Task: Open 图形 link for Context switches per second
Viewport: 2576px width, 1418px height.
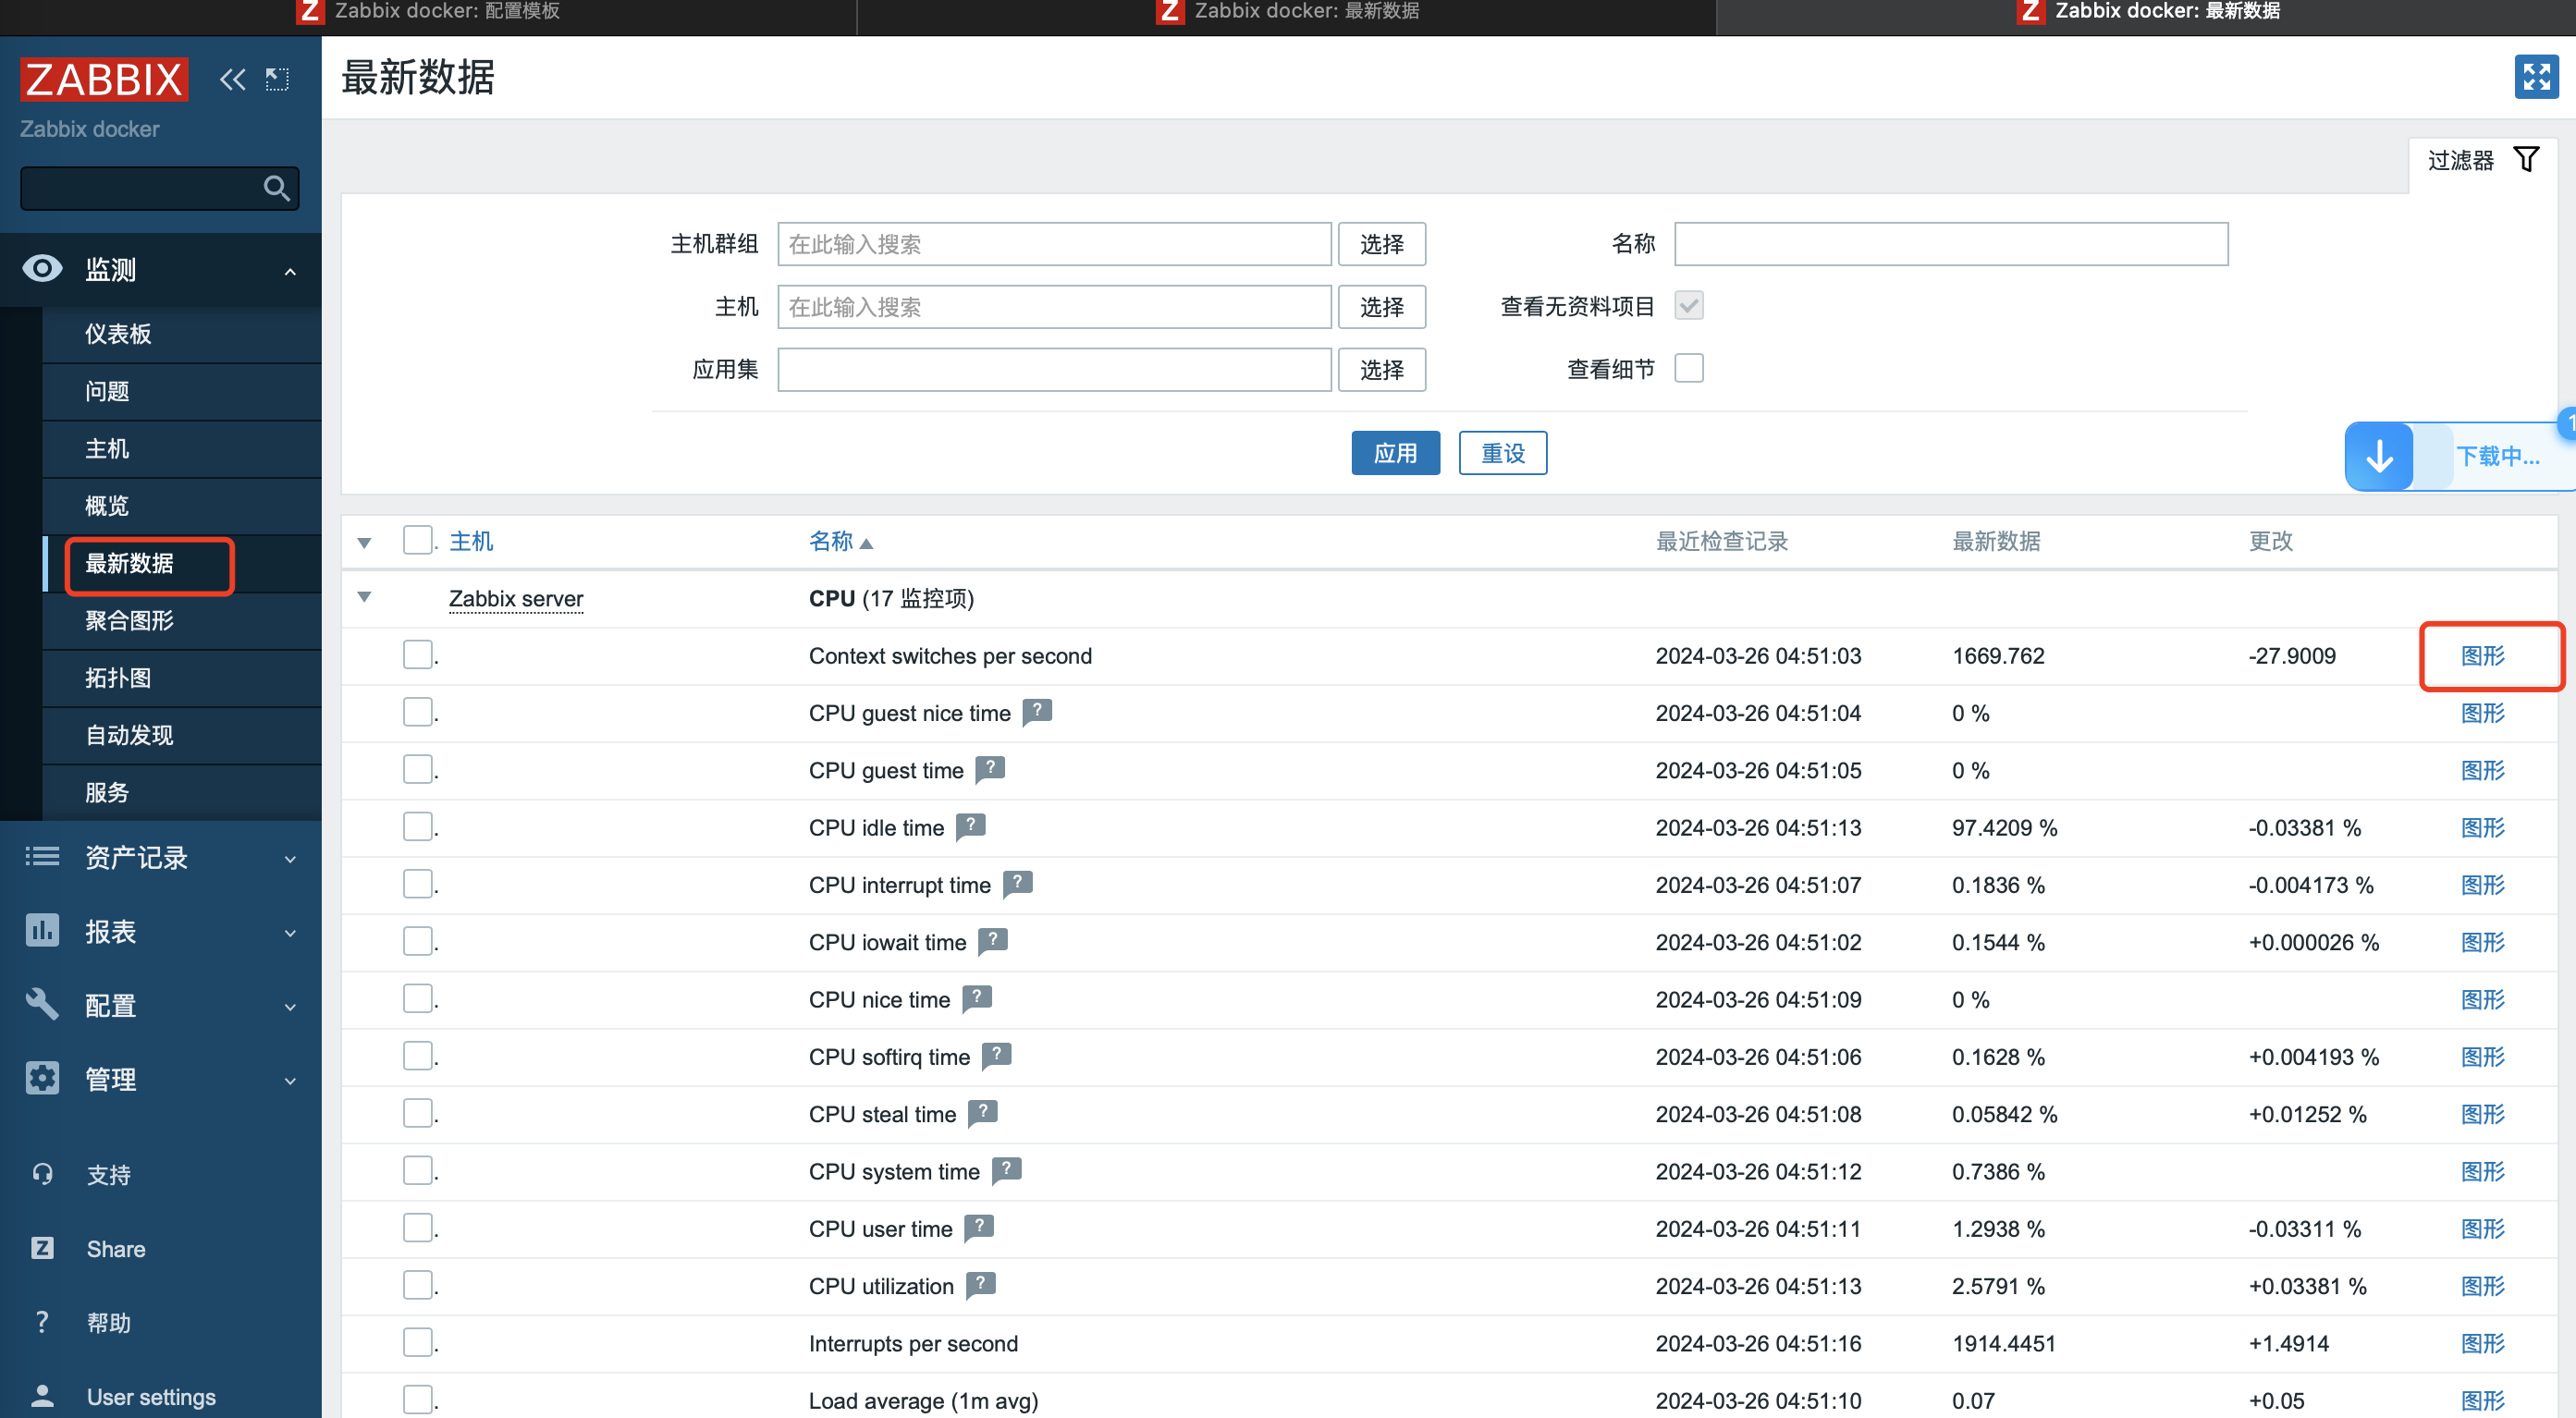Action: pyautogui.click(x=2482, y=656)
